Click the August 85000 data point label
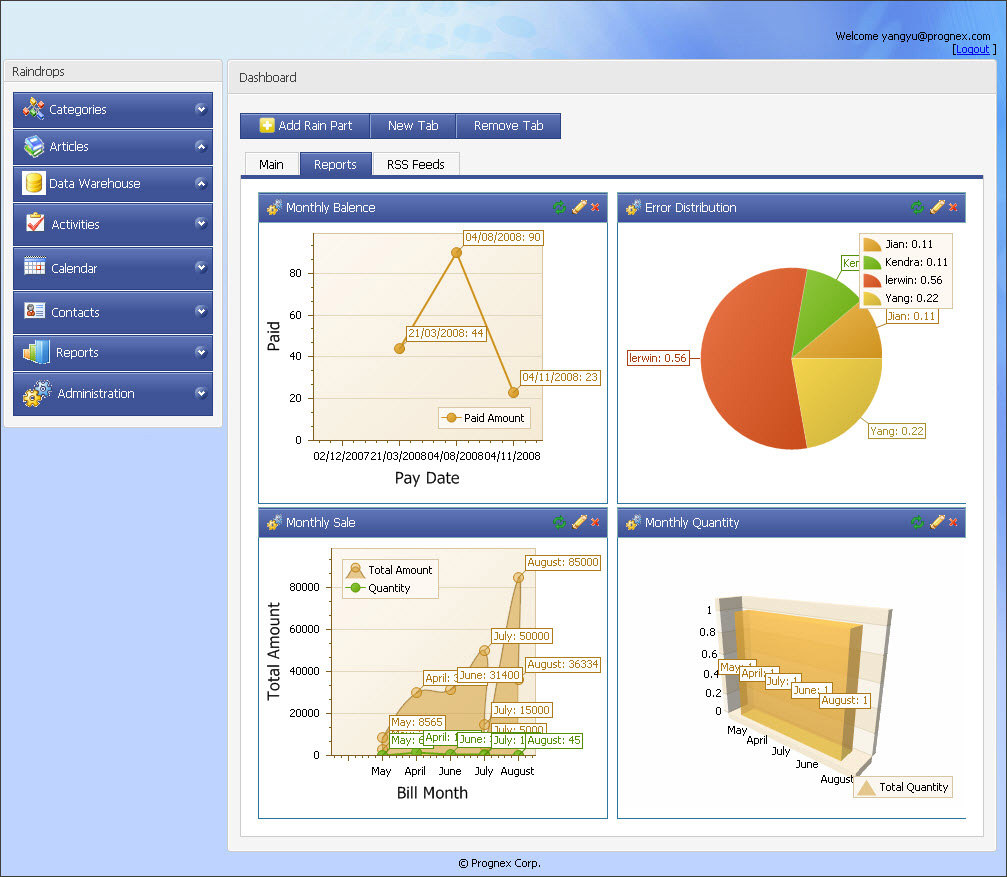This screenshot has height=877, width=1007. pyautogui.click(x=563, y=563)
